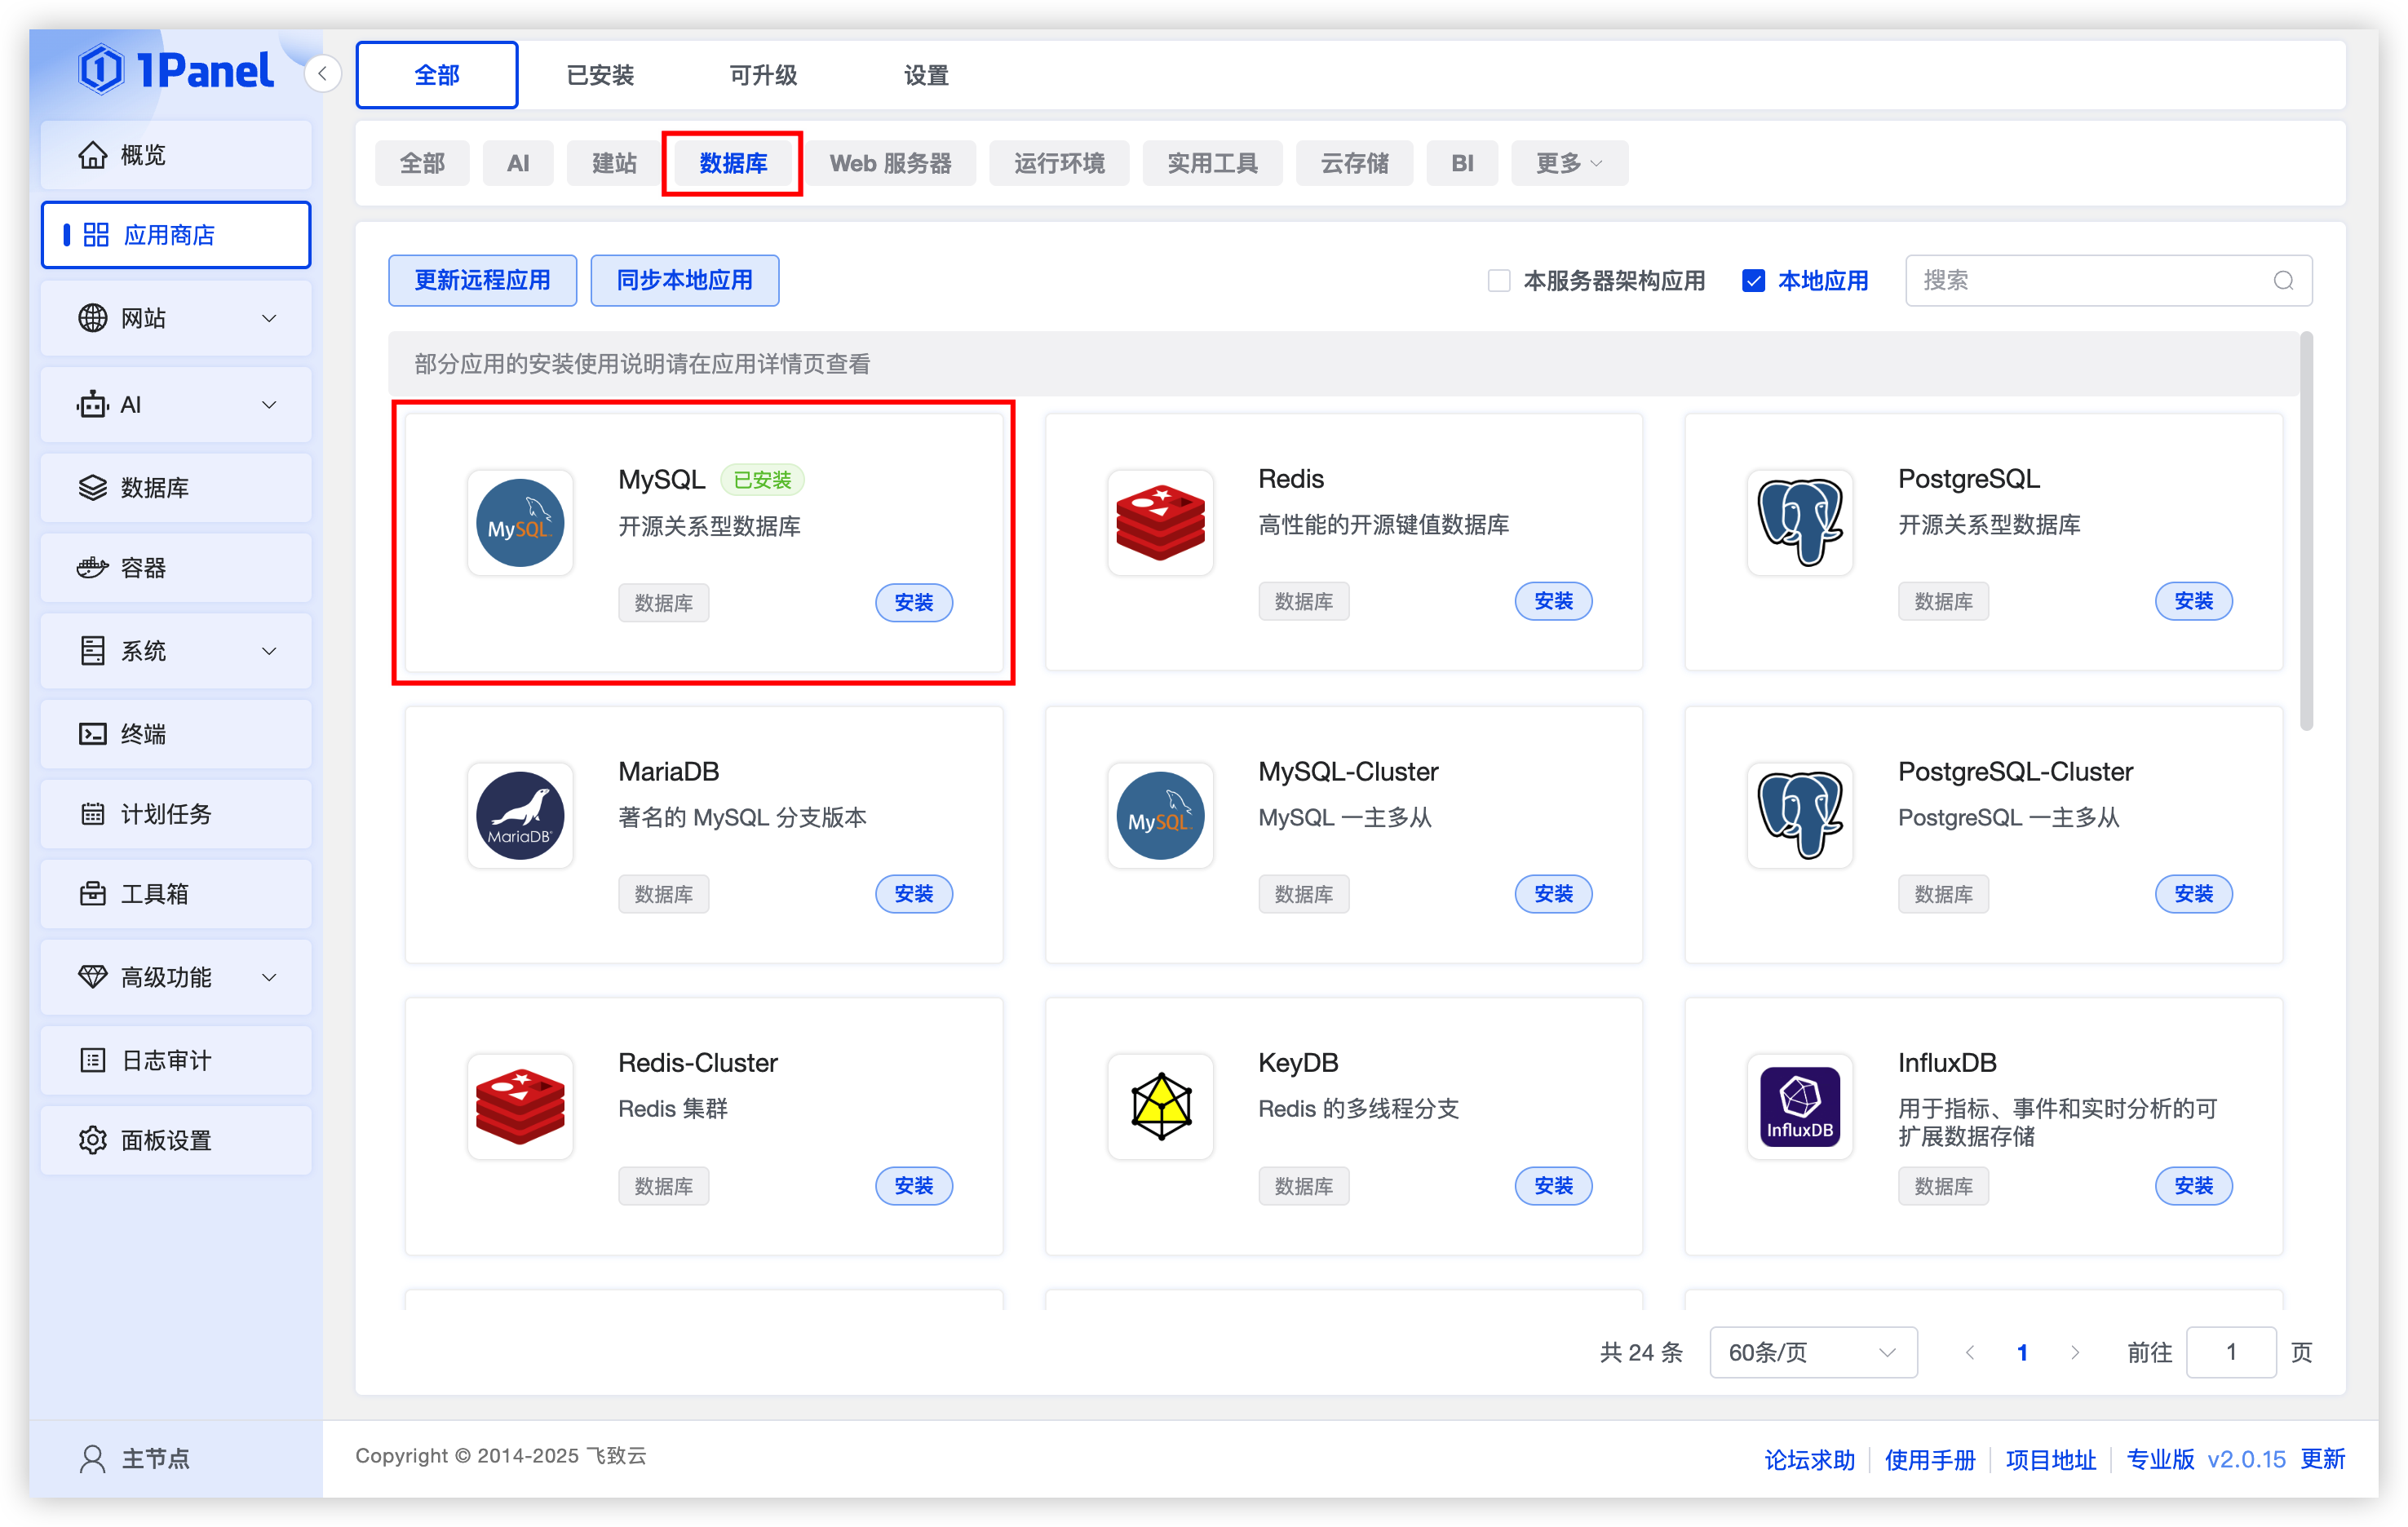The image size is (2408, 1527).
Task: Open the InfluxDB app icon
Action: coord(1799,1106)
